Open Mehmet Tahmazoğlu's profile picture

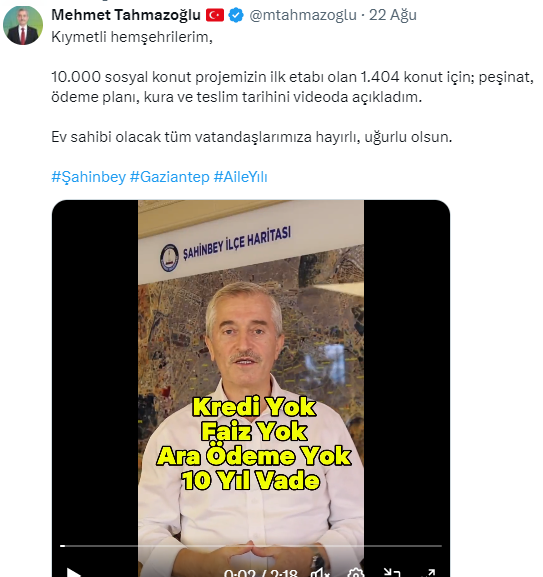[x=23, y=25]
